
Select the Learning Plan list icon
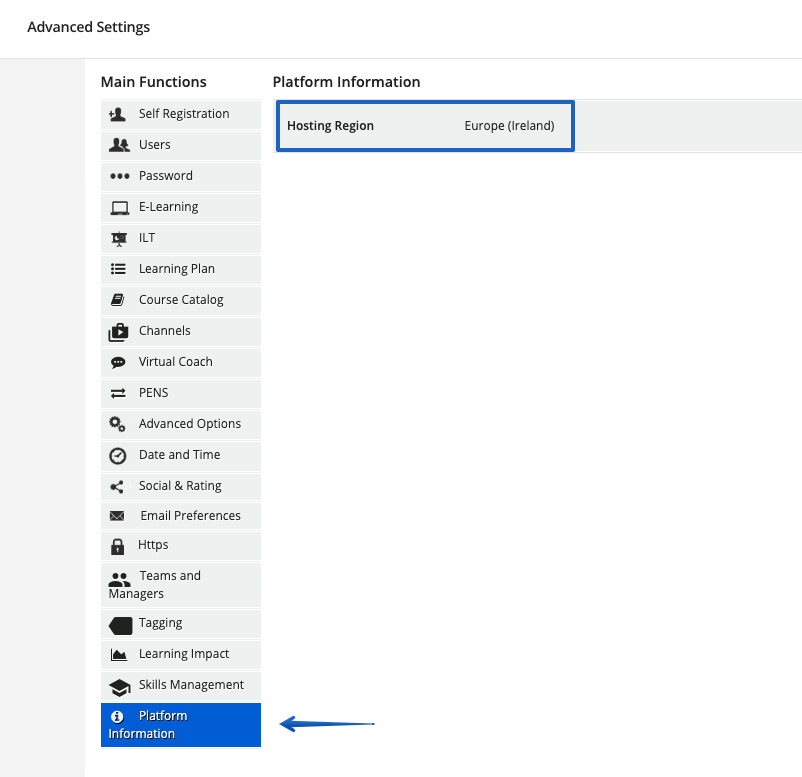120,269
